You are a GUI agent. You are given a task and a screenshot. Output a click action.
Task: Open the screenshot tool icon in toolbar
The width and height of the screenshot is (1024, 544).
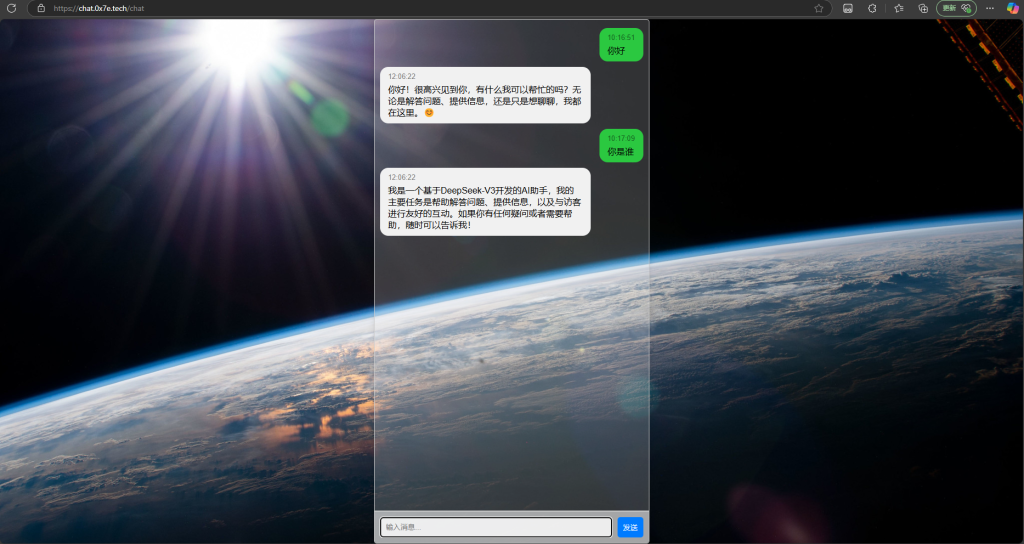(848, 8)
